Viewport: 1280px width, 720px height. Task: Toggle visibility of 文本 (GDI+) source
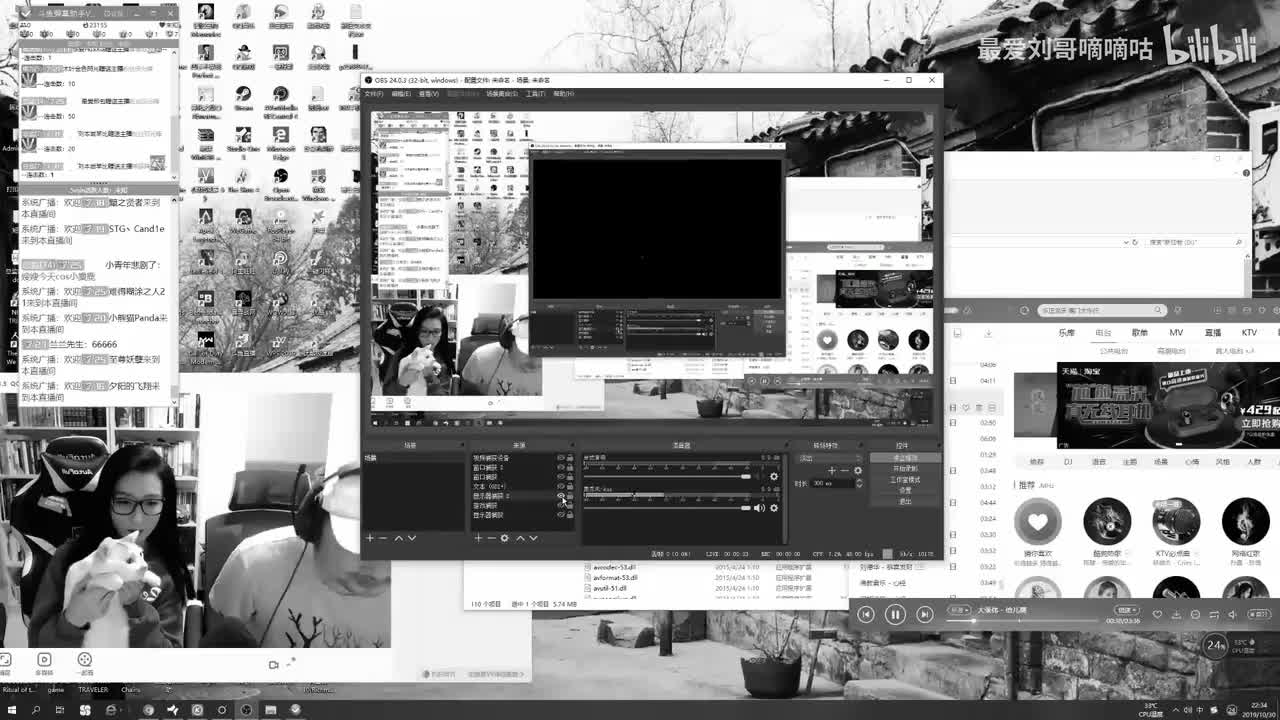click(560, 486)
